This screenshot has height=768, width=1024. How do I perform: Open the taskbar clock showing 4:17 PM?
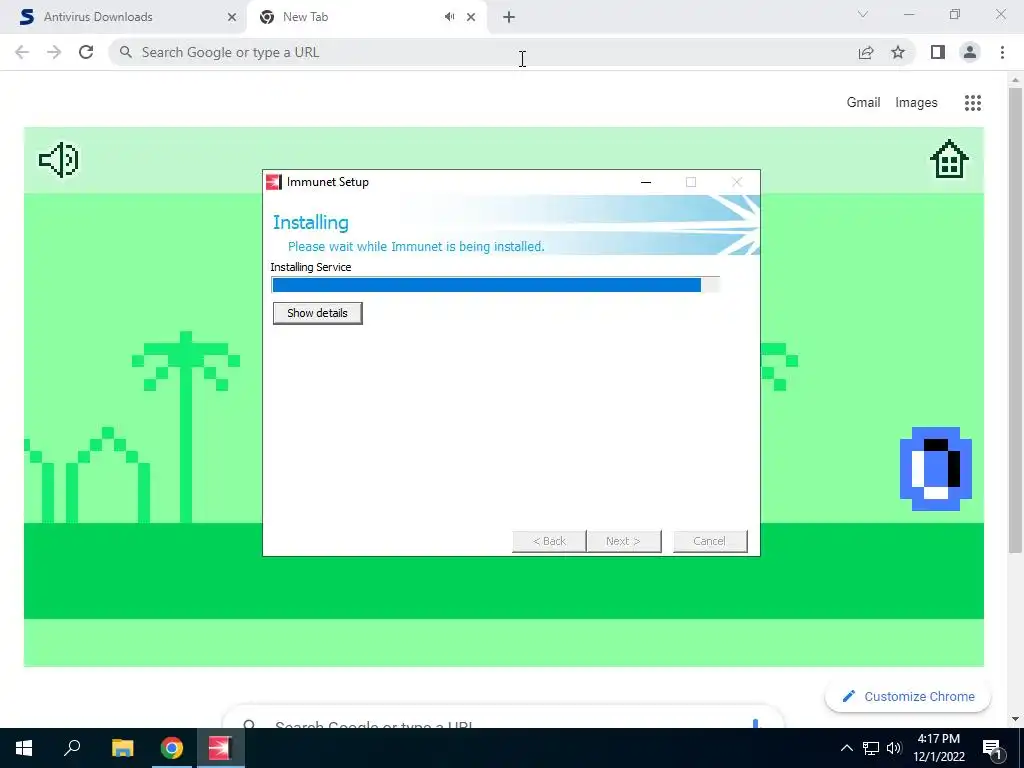[x=939, y=748]
